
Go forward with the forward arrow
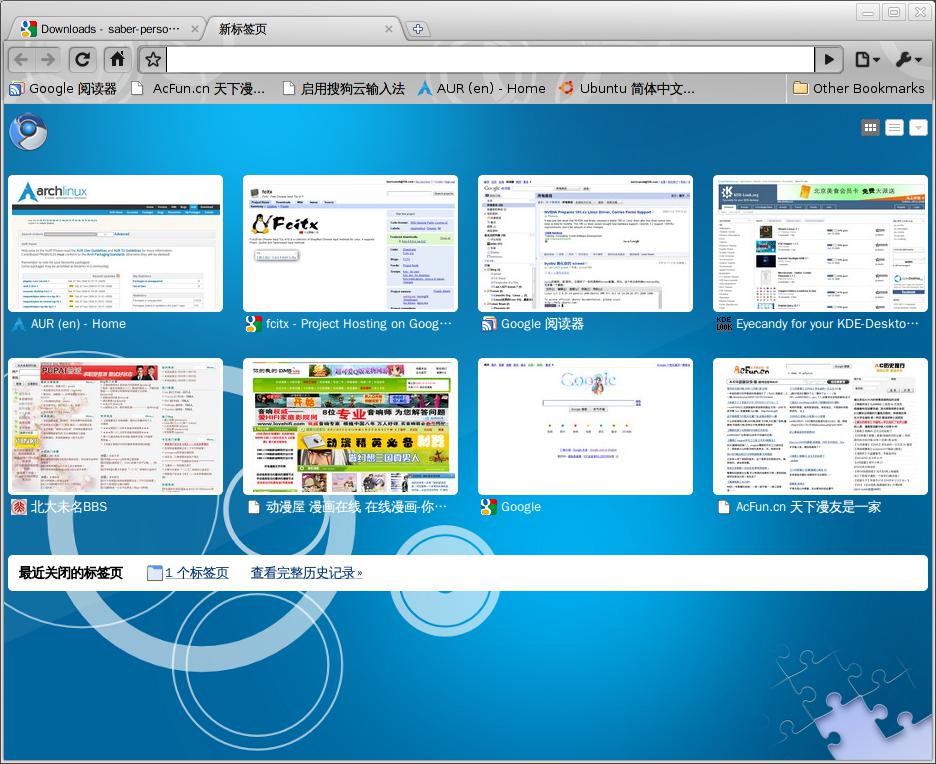[48, 60]
